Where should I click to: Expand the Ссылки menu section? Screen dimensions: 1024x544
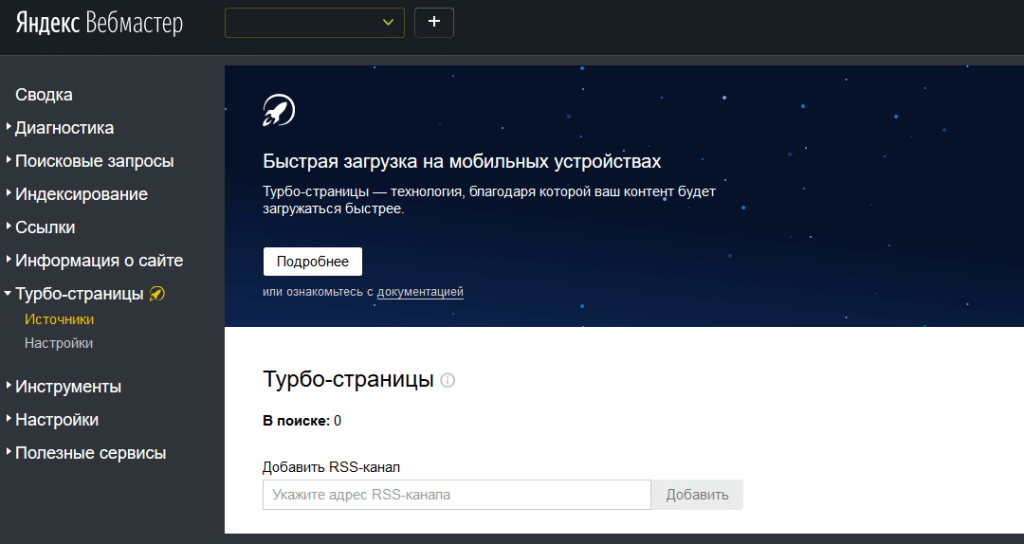click(x=45, y=227)
